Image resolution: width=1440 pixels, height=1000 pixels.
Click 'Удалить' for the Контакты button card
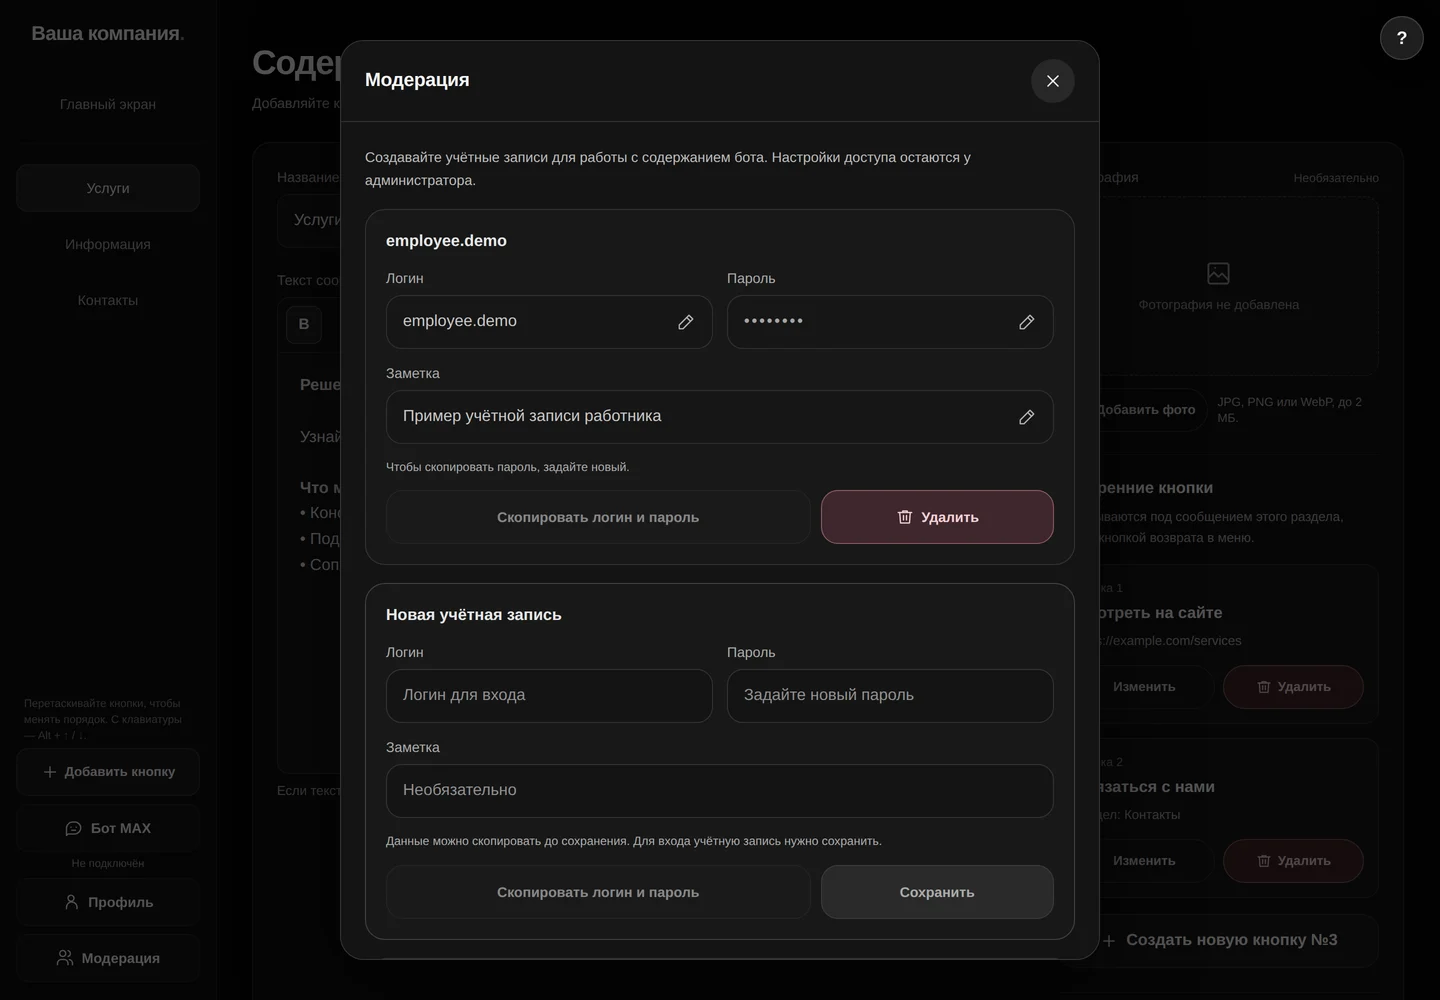tap(1293, 861)
